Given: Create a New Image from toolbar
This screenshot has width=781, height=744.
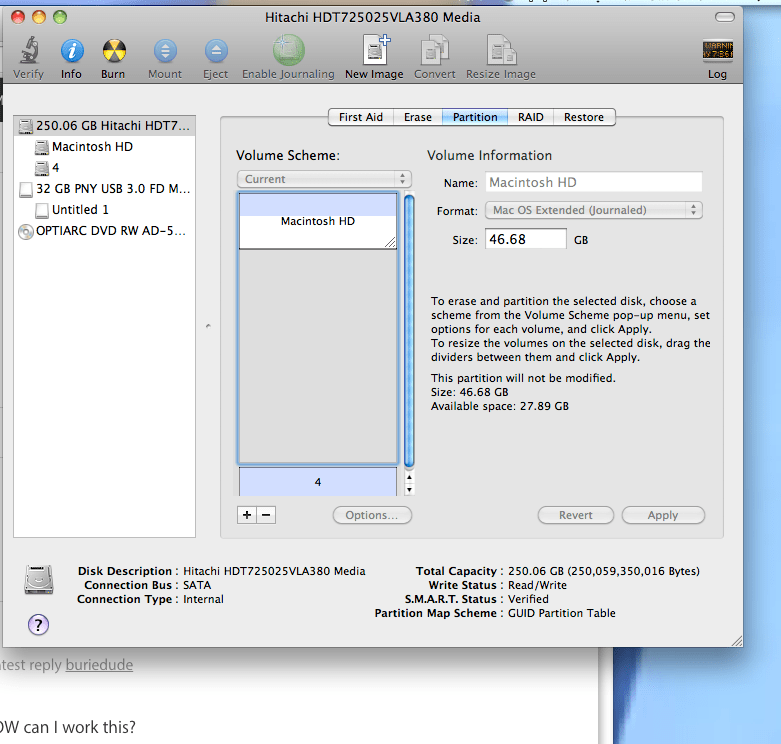Looking at the screenshot, I should pyautogui.click(x=376, y=50).
